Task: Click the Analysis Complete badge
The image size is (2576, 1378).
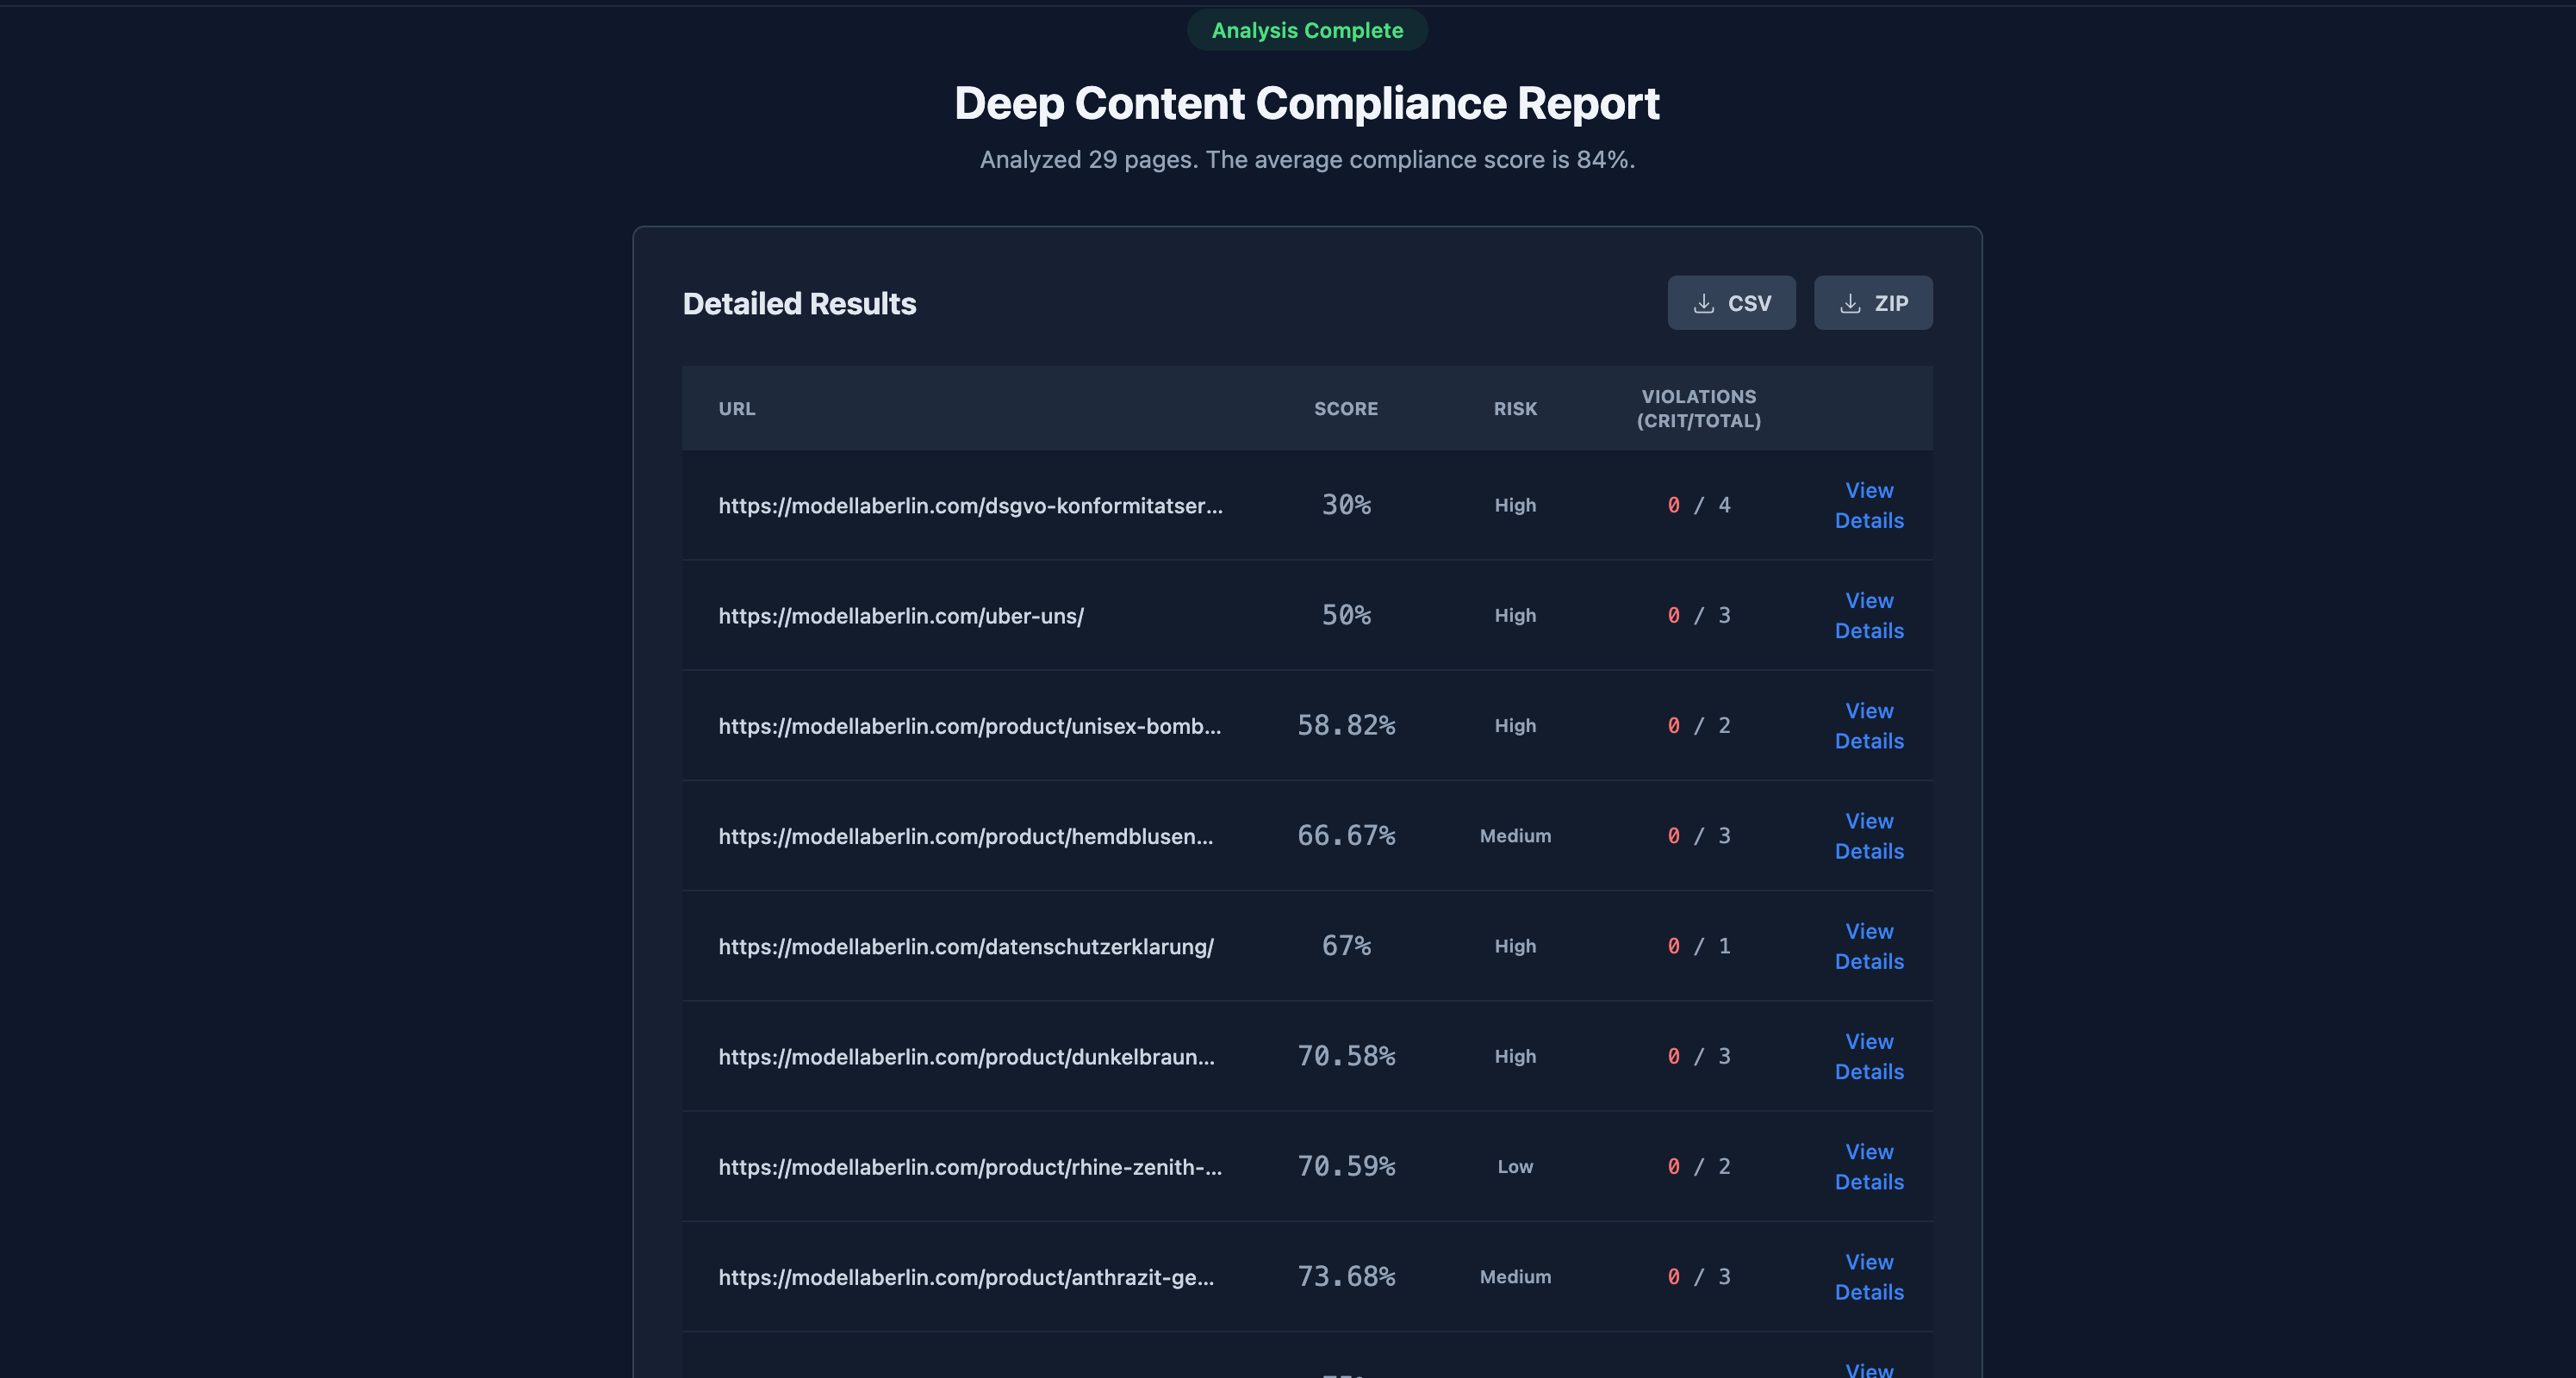Action: (x=1307, y=30)
